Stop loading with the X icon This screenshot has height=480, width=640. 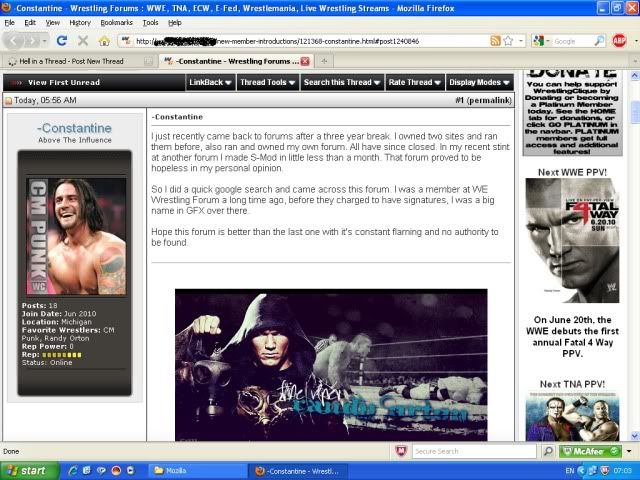[x=83, y=40]
